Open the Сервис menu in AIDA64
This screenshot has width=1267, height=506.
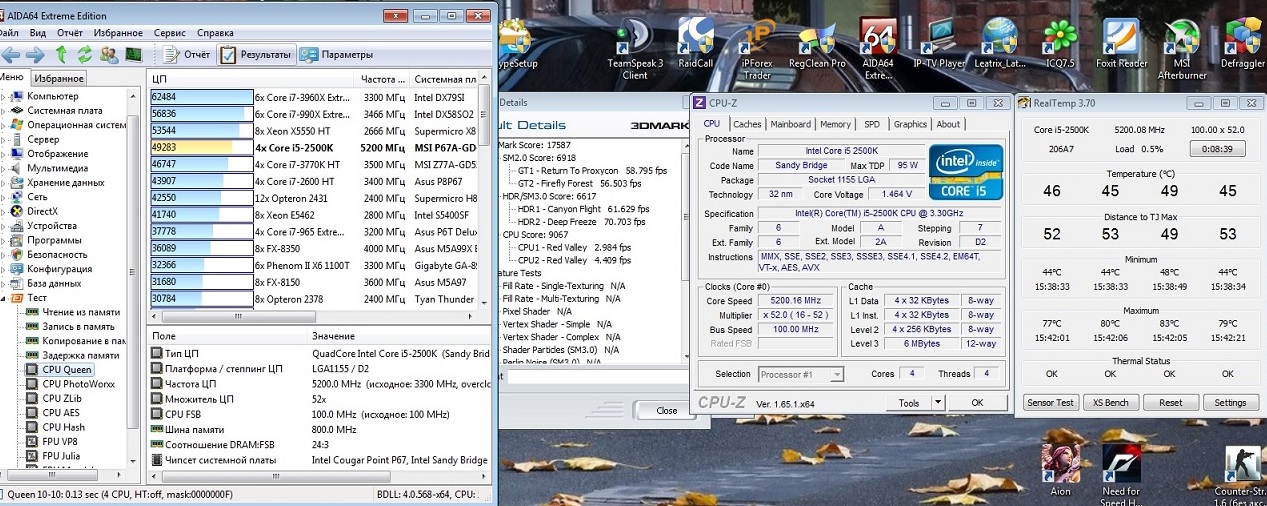click(169, 32)
